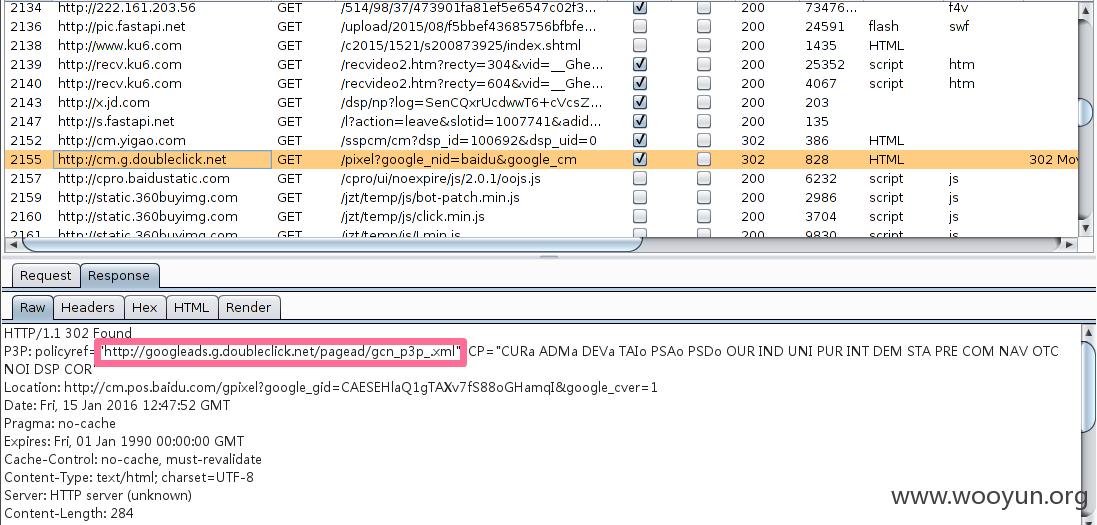Click the response pane's scroll up arrow
This screenshot has width=1097, height=525.
1087,331
